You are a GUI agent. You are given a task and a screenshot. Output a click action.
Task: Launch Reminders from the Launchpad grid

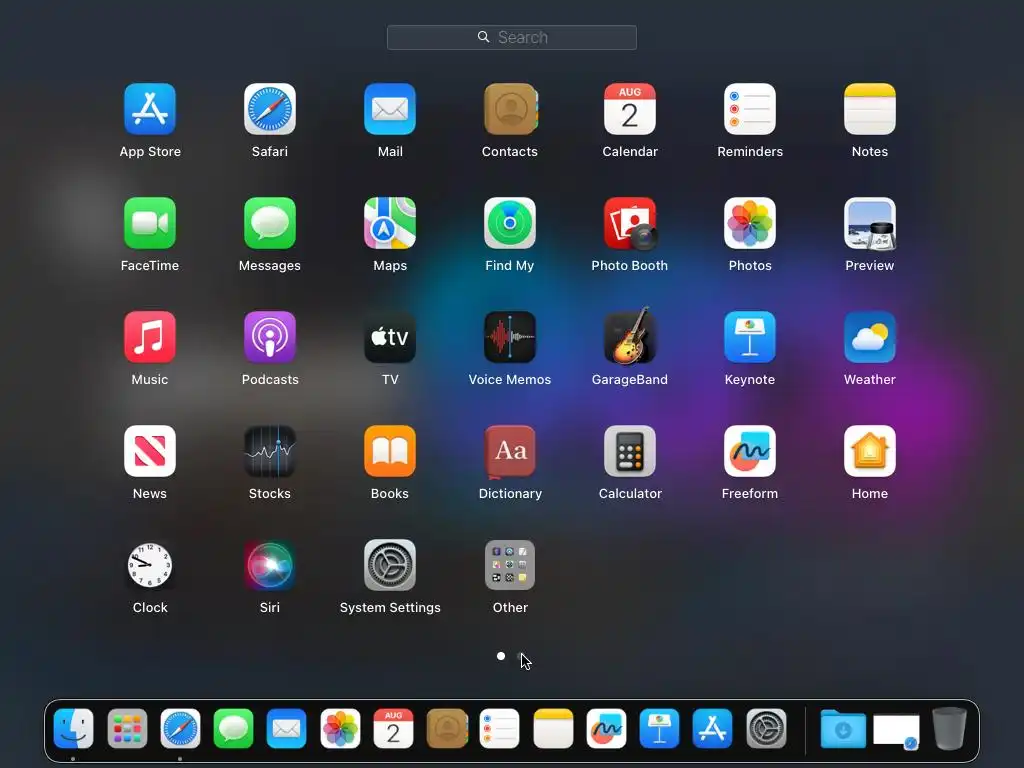750,109
